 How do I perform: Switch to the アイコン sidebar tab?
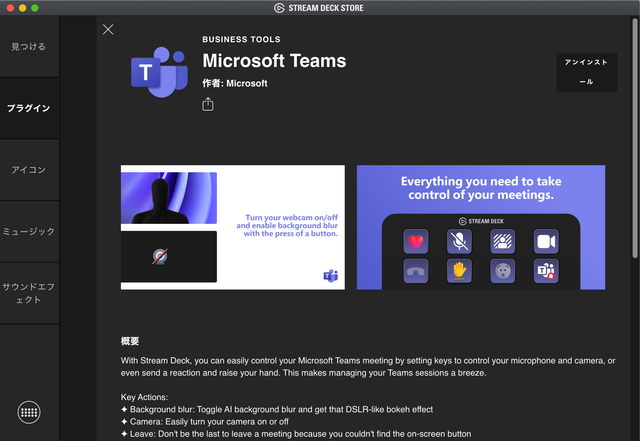pos(29,170)
